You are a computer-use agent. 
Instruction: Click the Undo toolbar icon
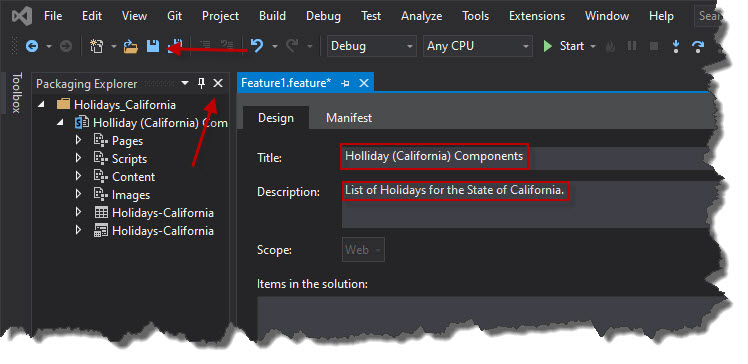(257, 46)
